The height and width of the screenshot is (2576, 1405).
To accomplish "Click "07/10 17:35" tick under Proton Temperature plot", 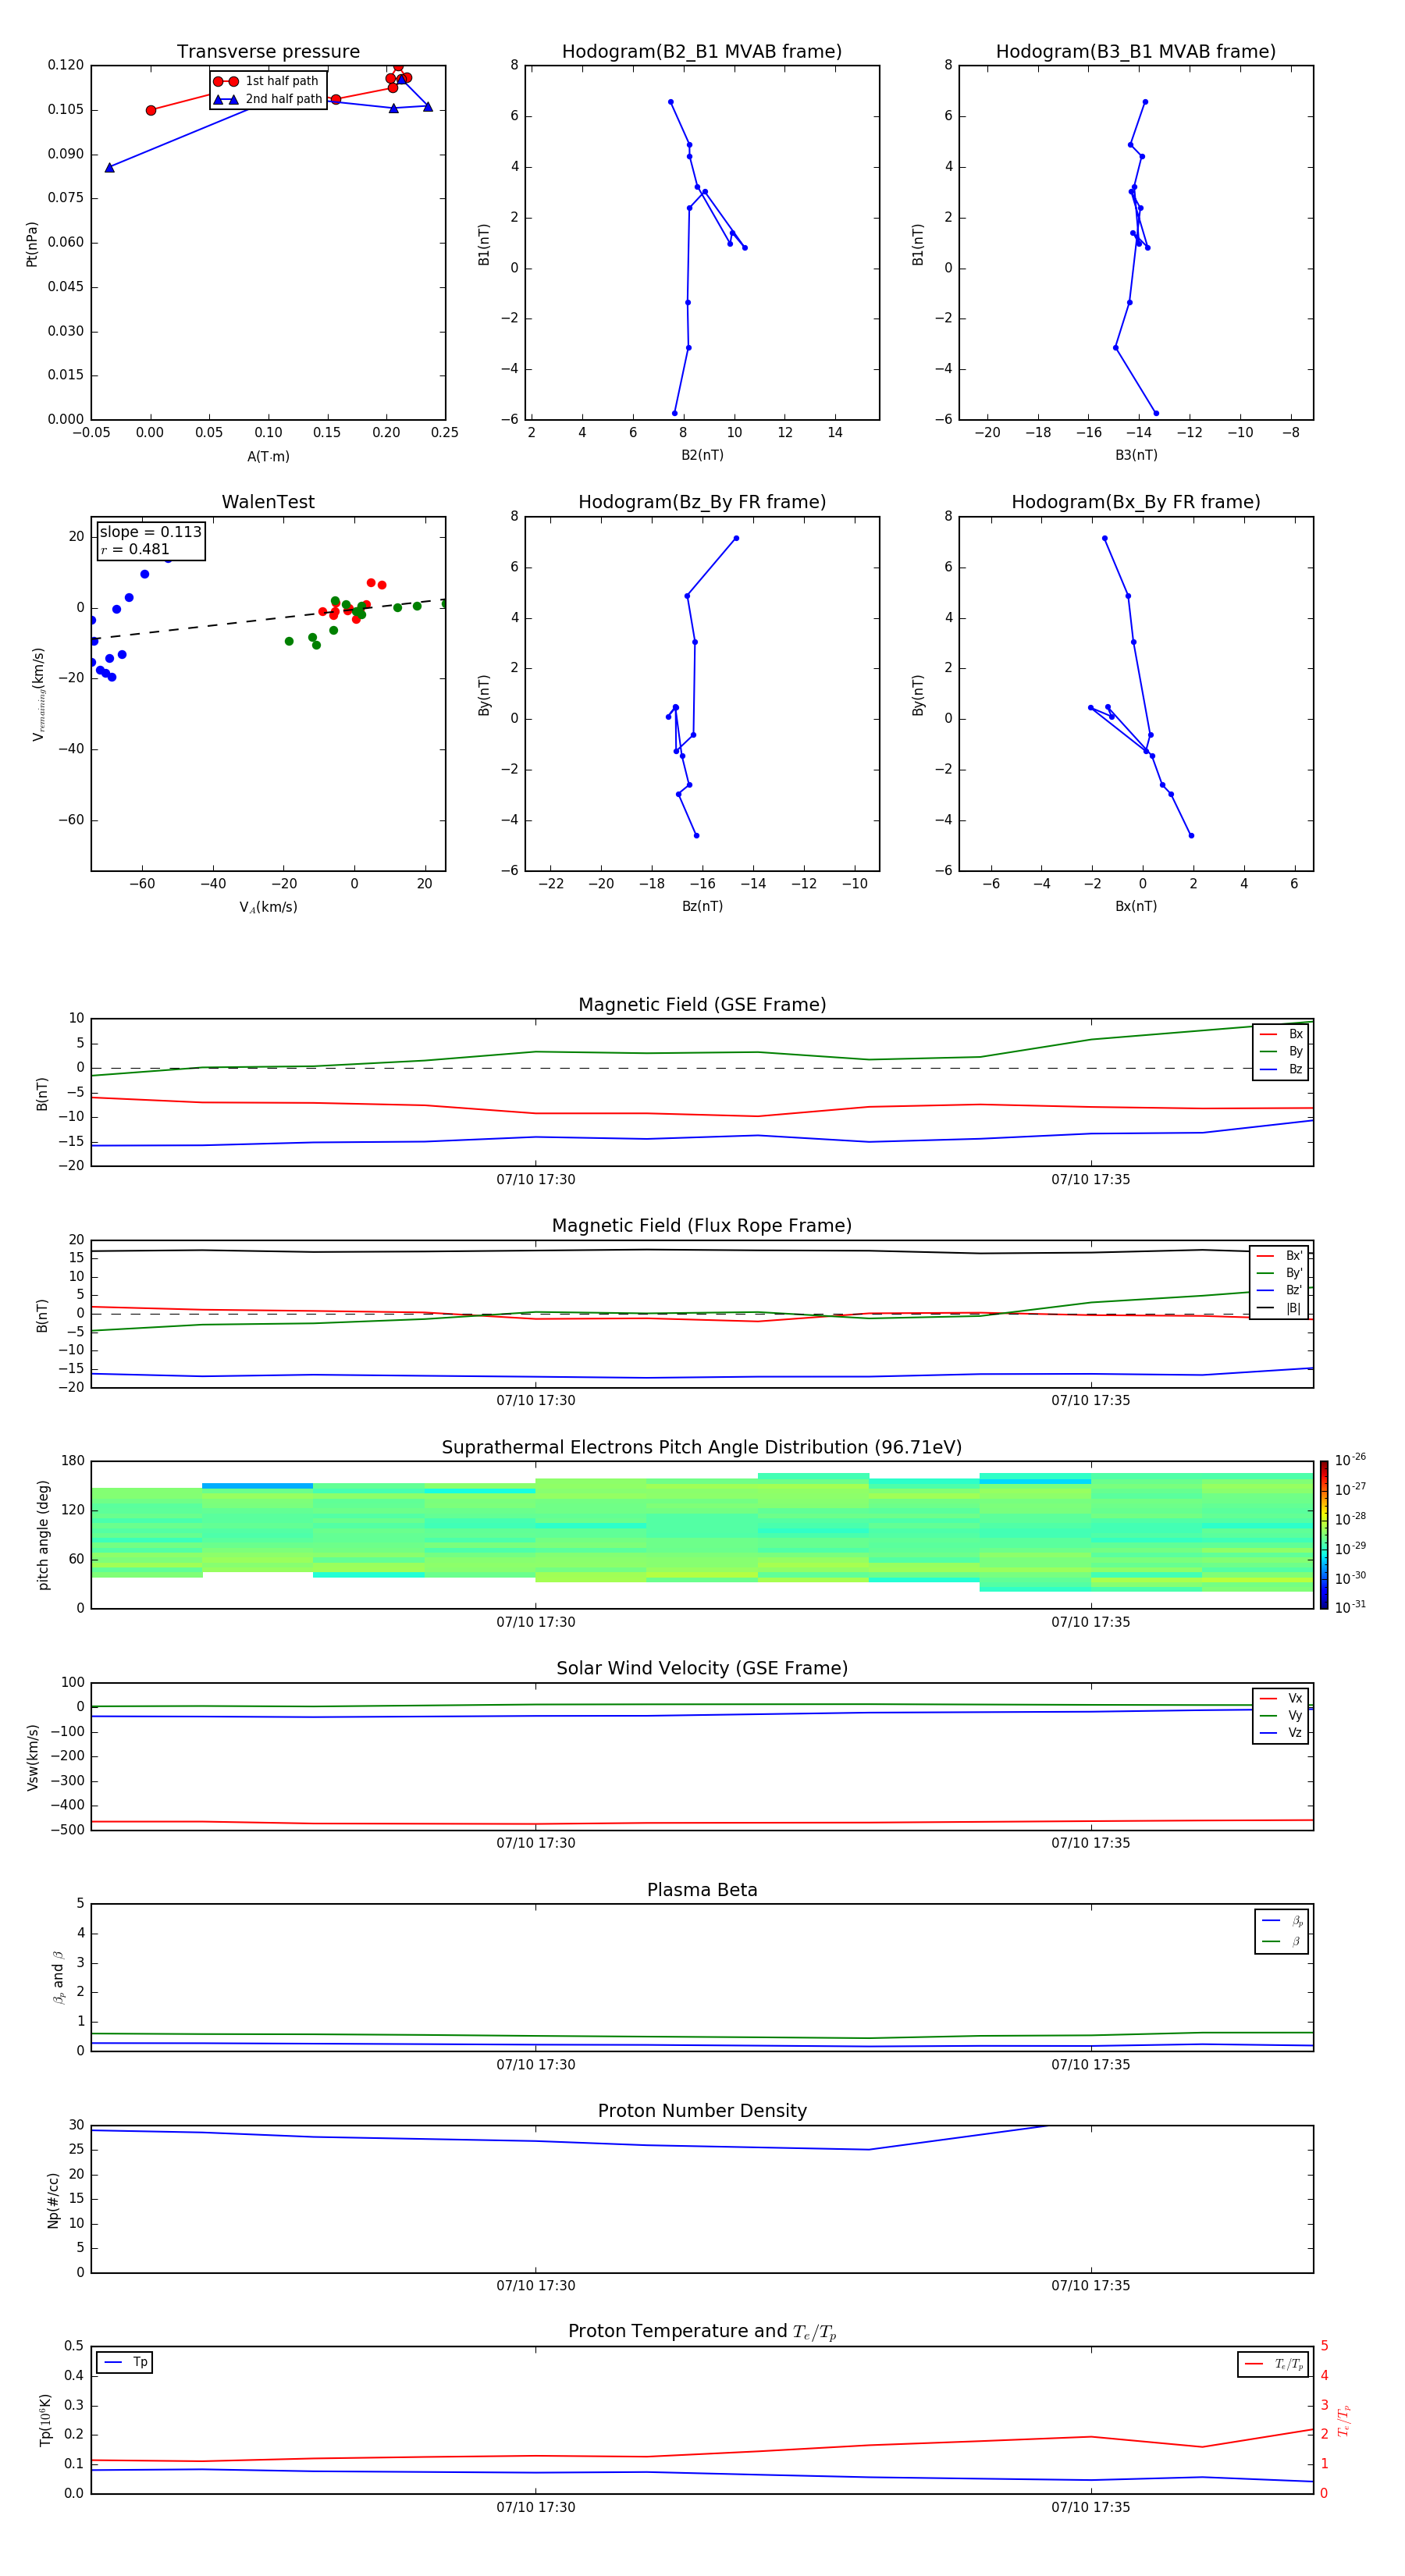I will (x=1090, y=2507).
